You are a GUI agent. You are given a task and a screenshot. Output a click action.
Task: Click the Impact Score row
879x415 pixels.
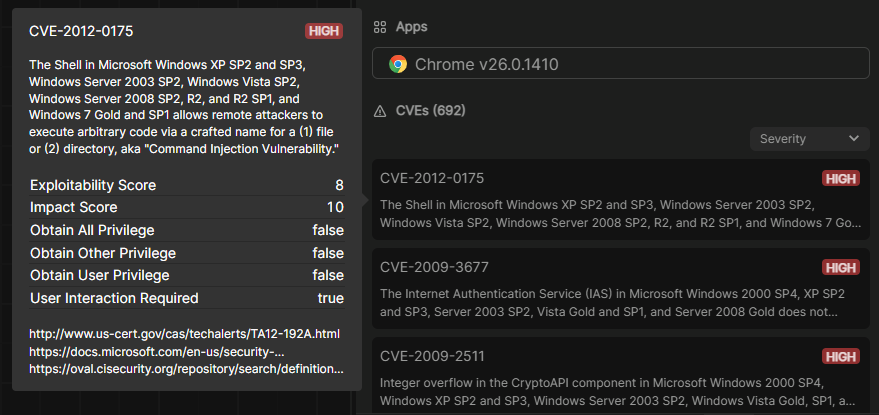pos(187,208)
